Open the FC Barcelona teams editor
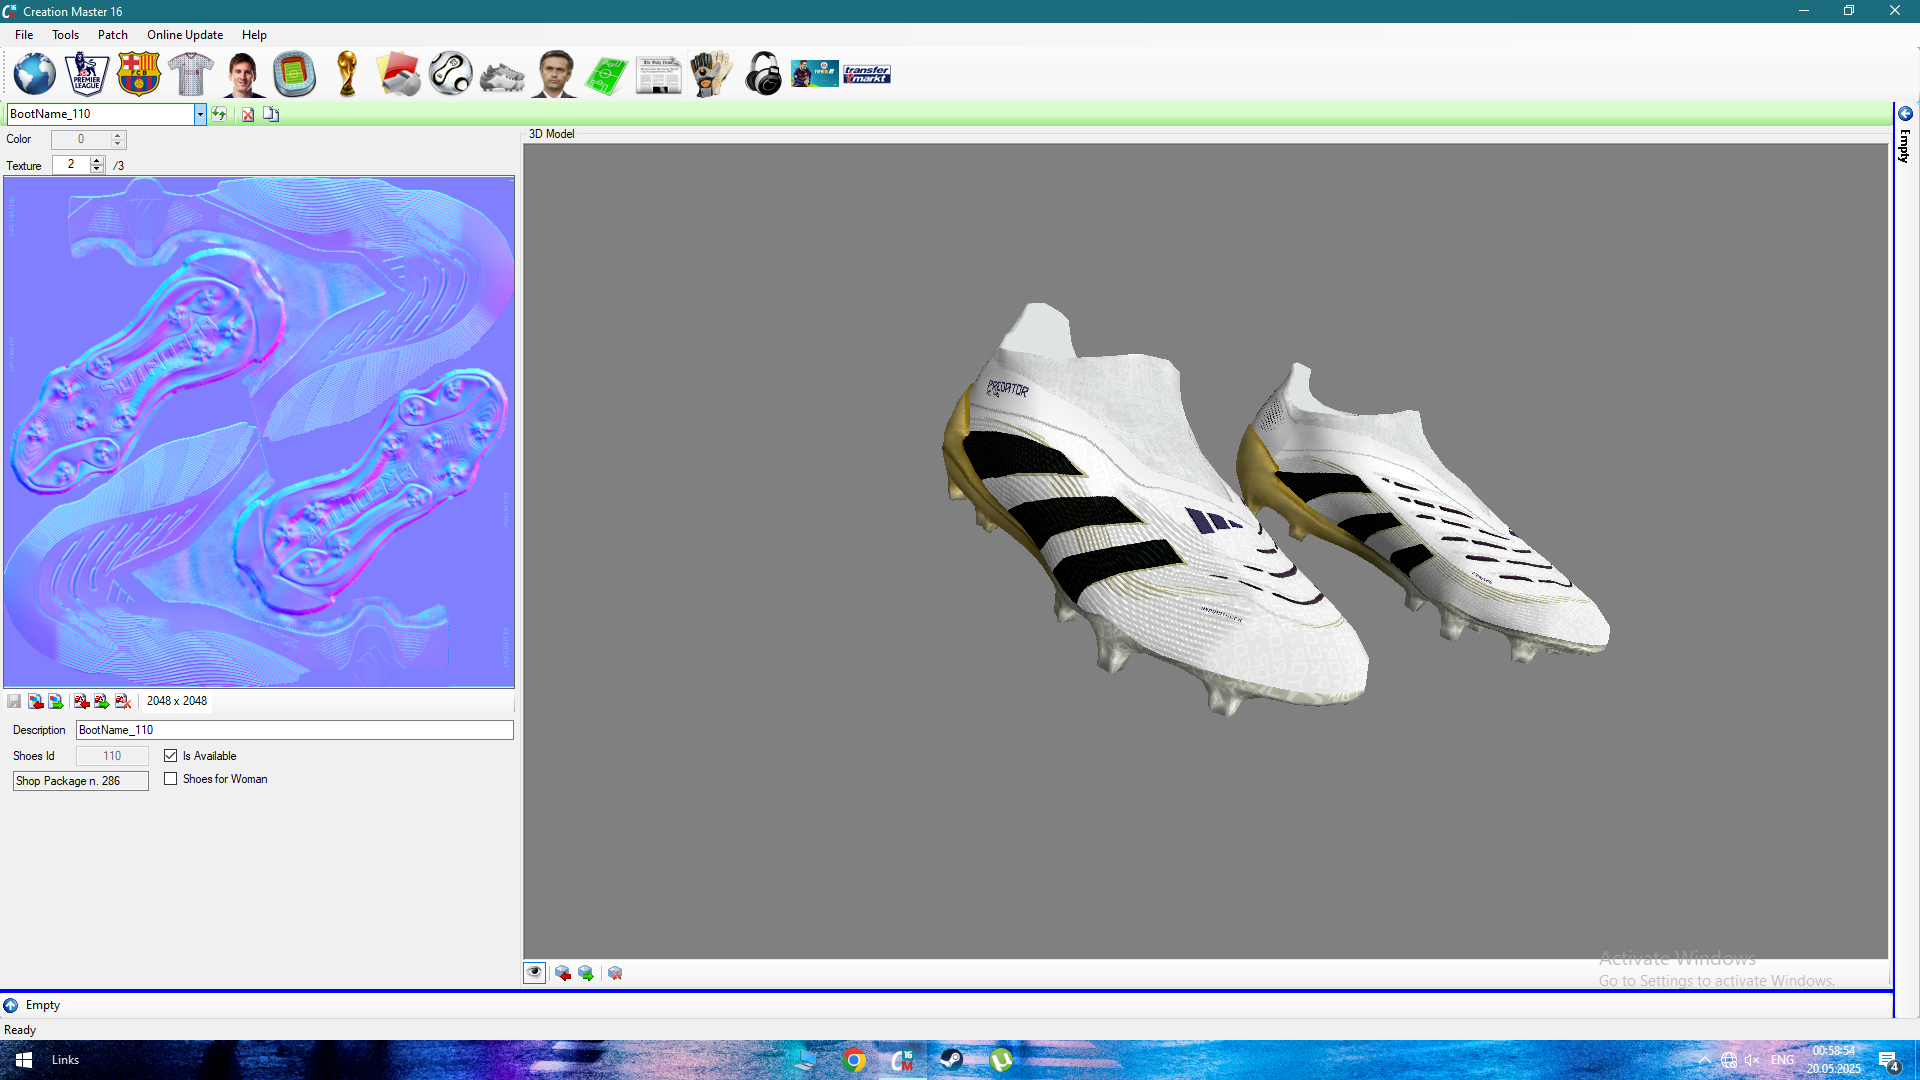1920x1080 pixels. tap(139, 75)
